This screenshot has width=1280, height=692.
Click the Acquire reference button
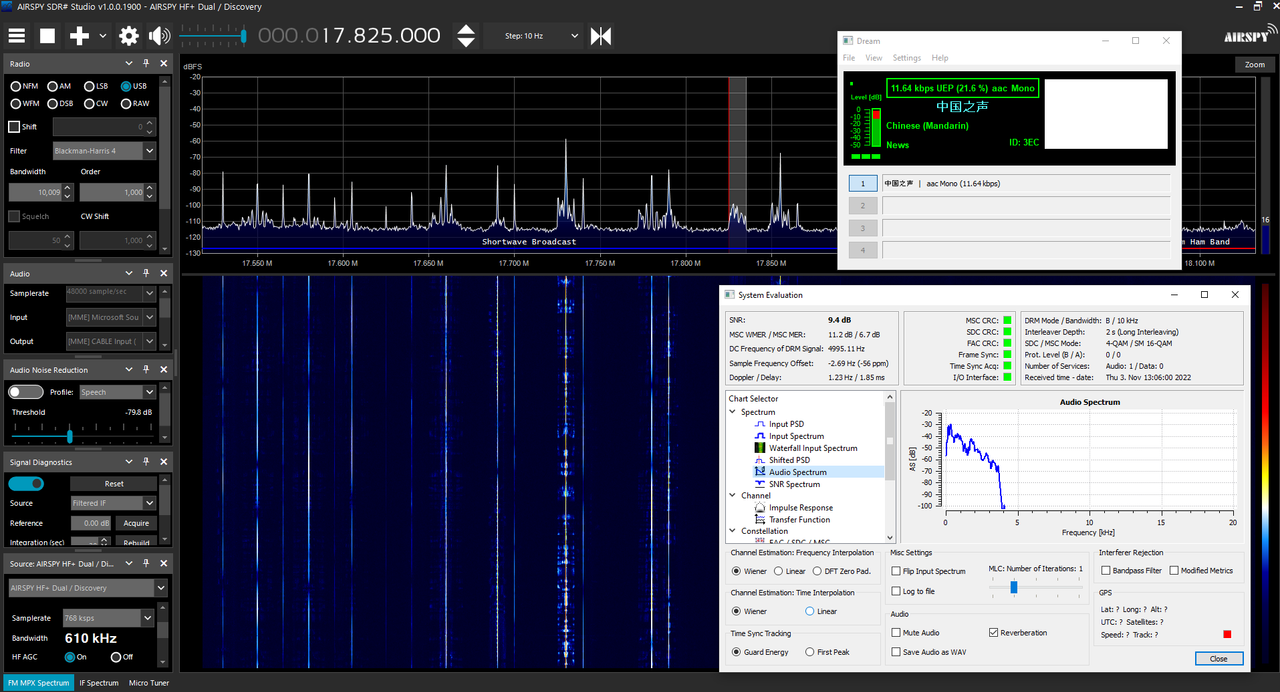click(x=136, y=523)
